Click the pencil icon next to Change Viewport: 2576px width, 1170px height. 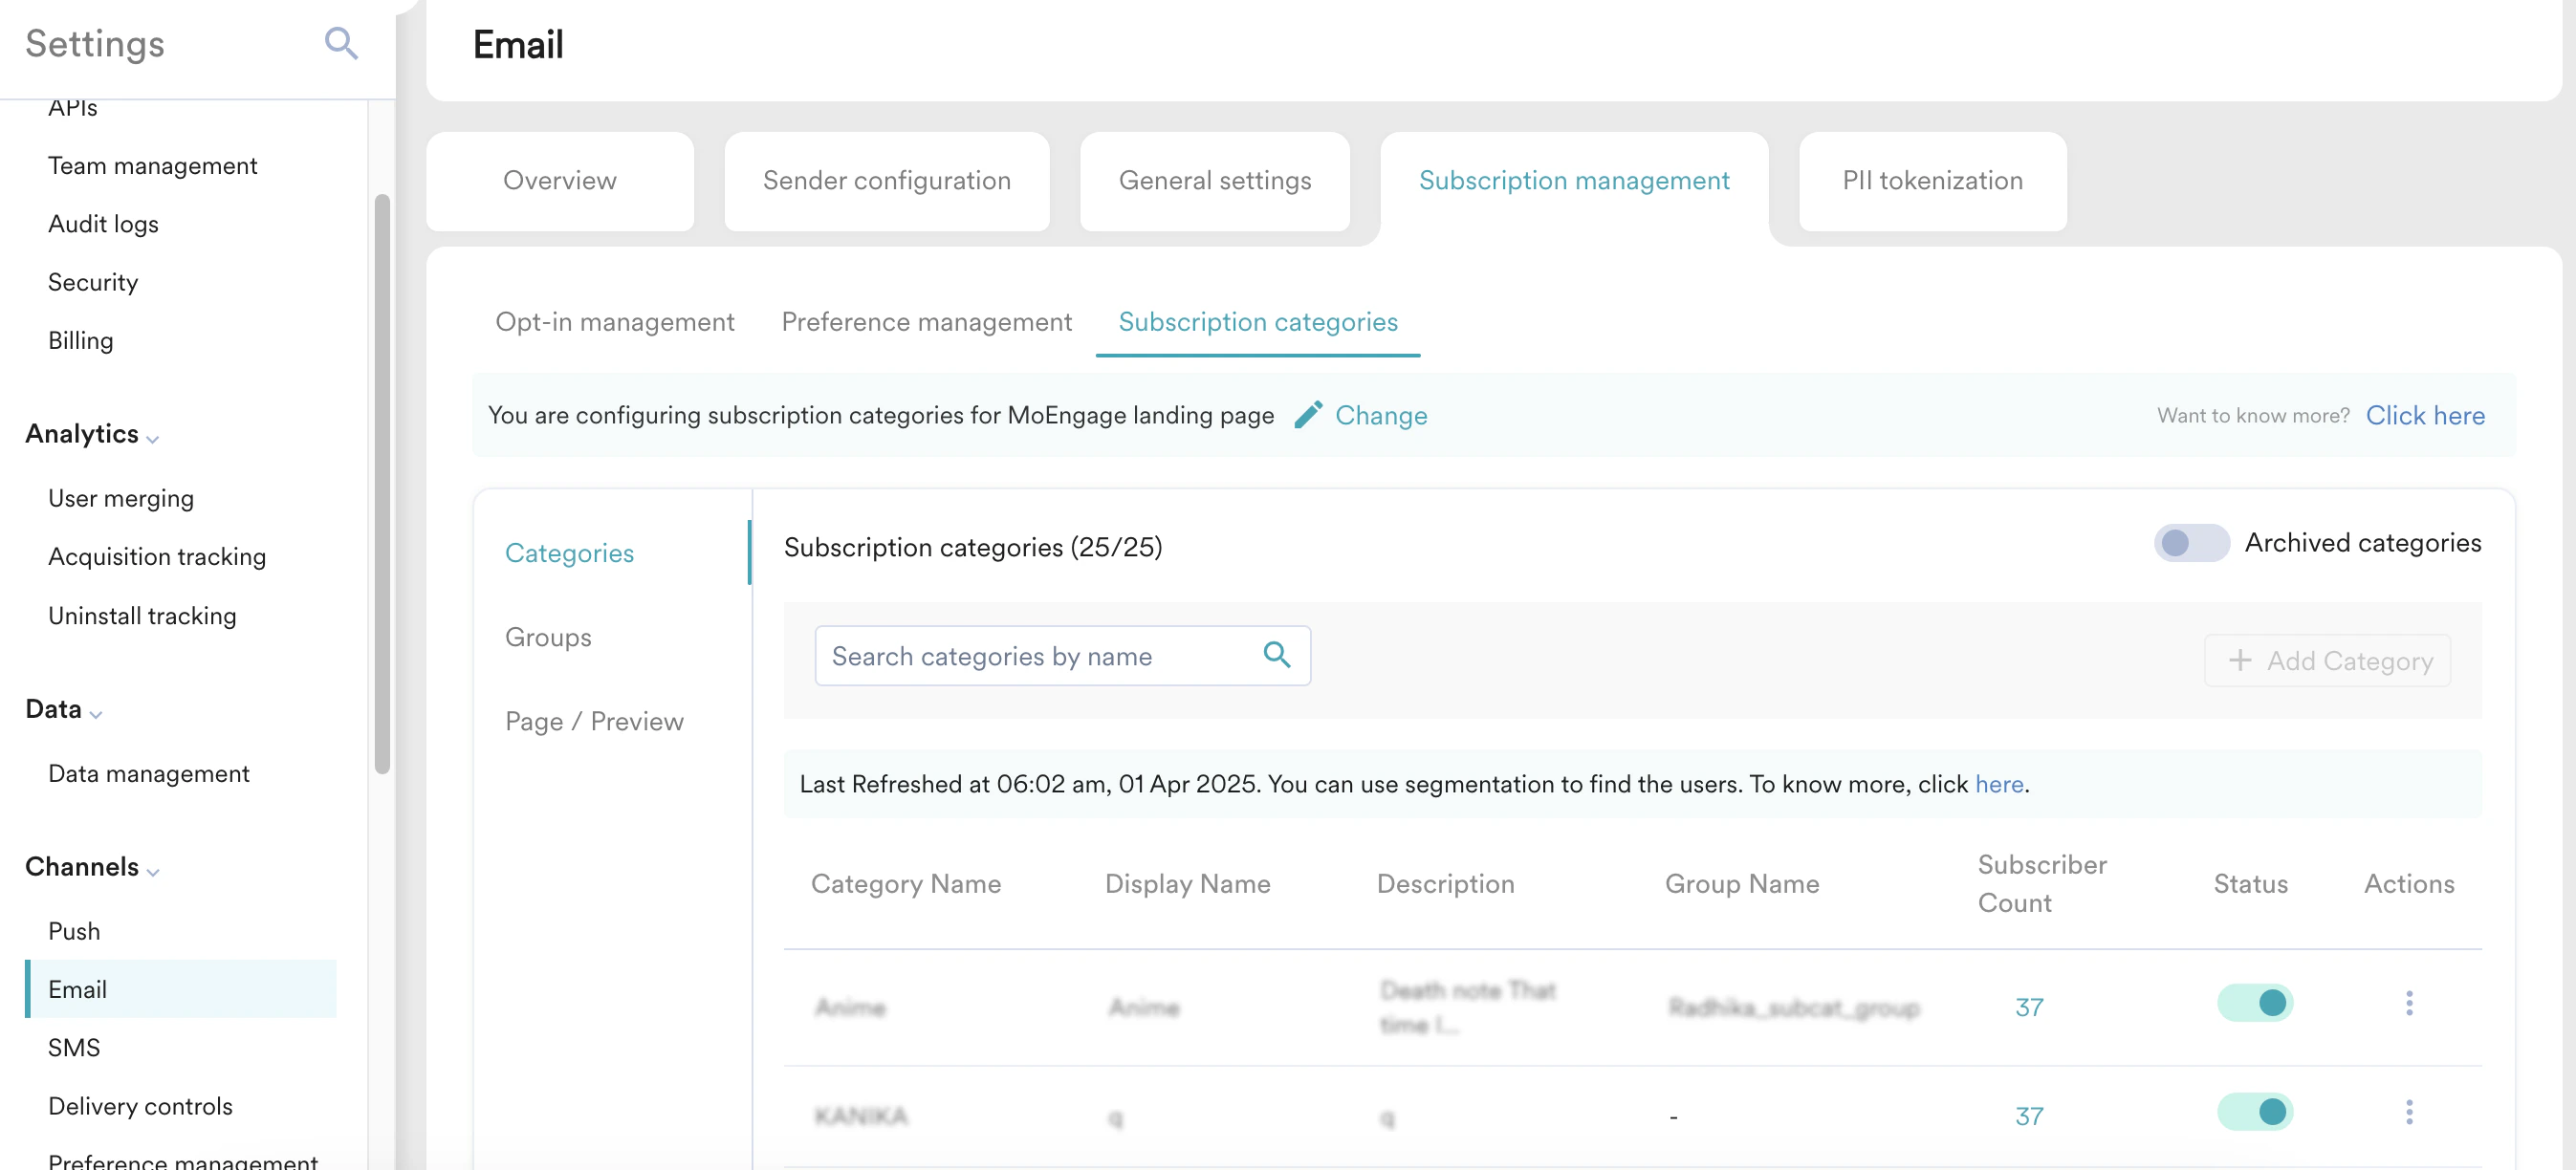point(1307,415)
